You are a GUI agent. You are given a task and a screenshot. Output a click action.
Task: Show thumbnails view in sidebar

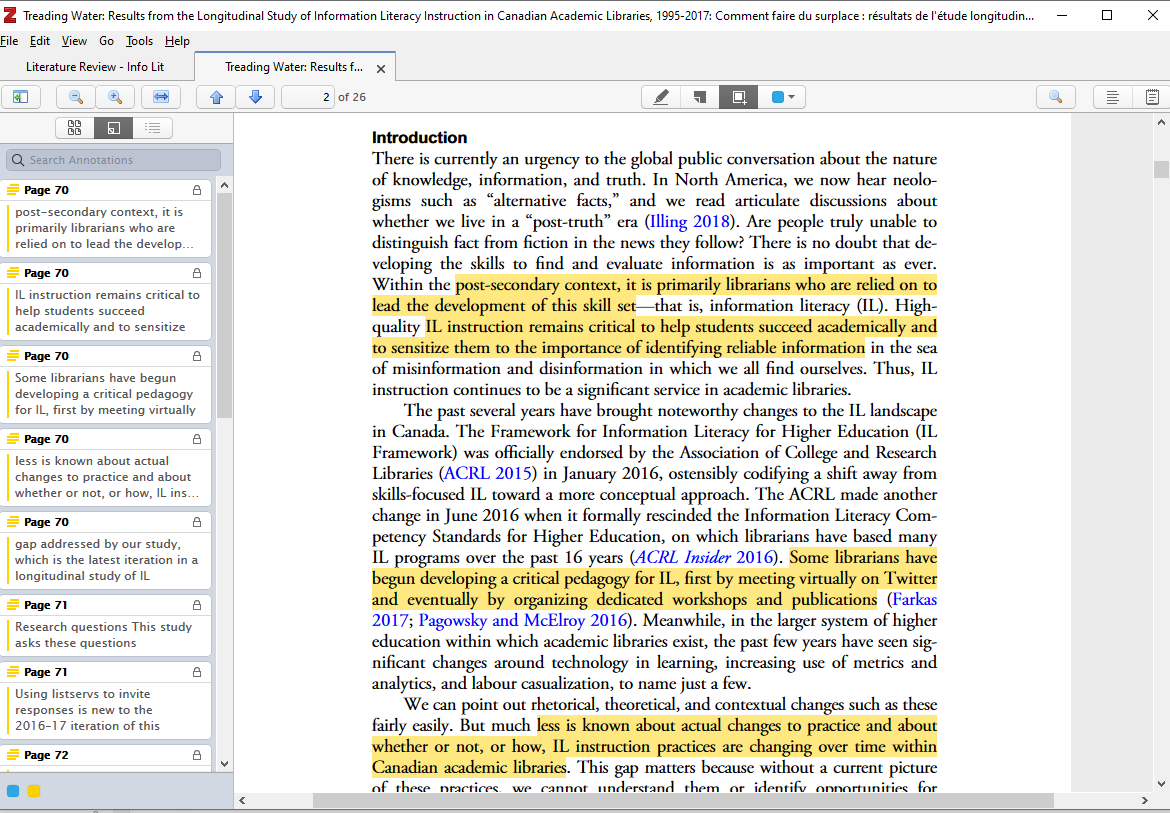pos(75,128)
